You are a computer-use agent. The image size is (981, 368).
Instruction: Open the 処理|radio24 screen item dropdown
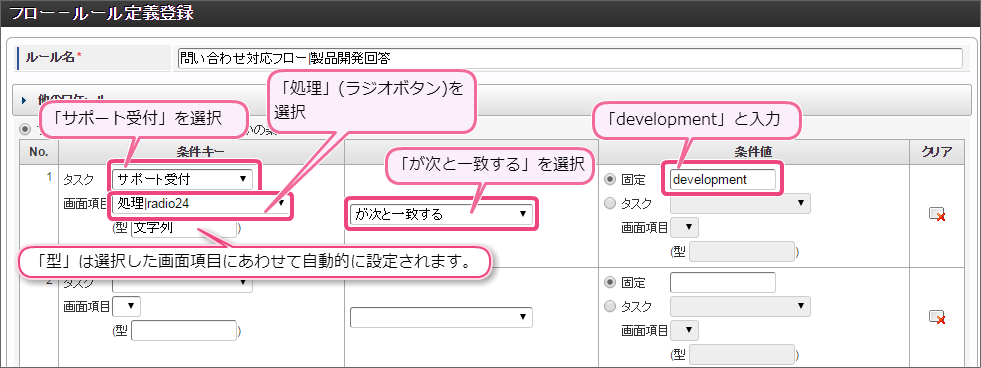click(x=200, y=203)
